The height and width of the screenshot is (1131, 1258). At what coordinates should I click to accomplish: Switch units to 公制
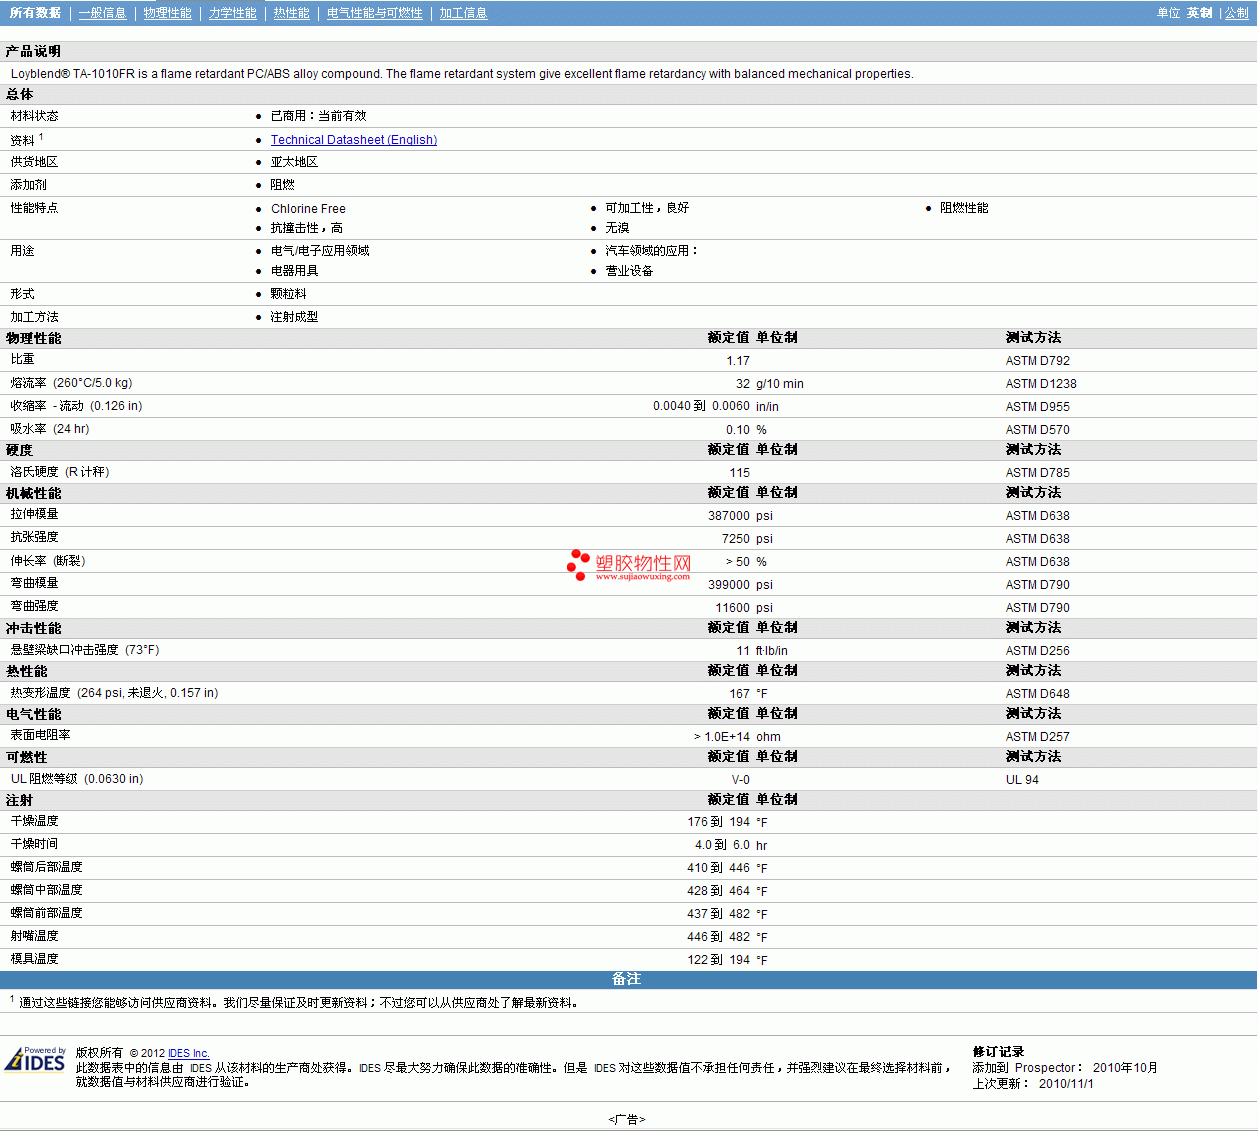(1236, 13)
